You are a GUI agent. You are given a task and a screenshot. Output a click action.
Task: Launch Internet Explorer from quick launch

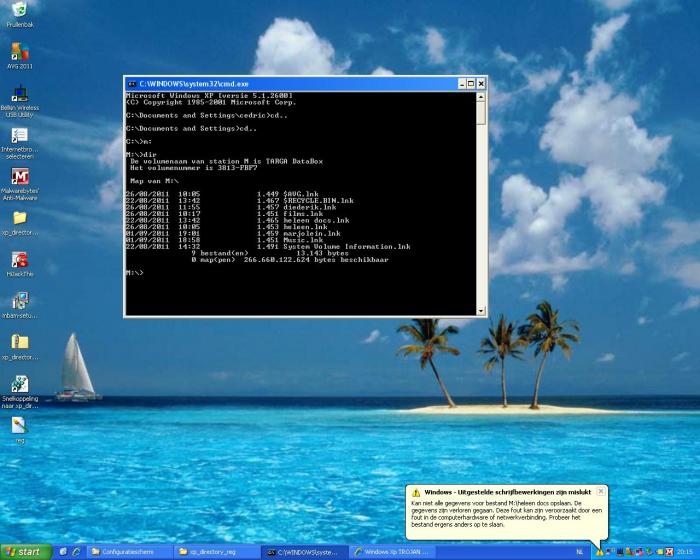point(76,552)
